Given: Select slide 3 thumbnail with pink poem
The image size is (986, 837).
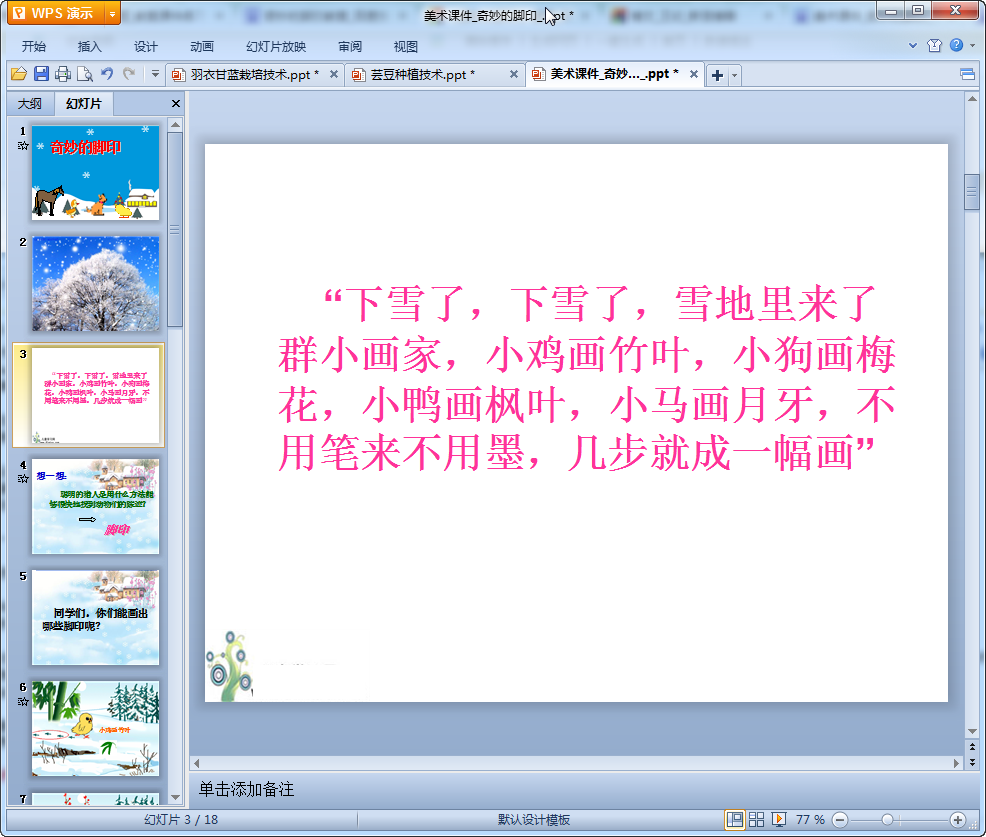Looking at the screenshot, I should click(x=96, y=395).
